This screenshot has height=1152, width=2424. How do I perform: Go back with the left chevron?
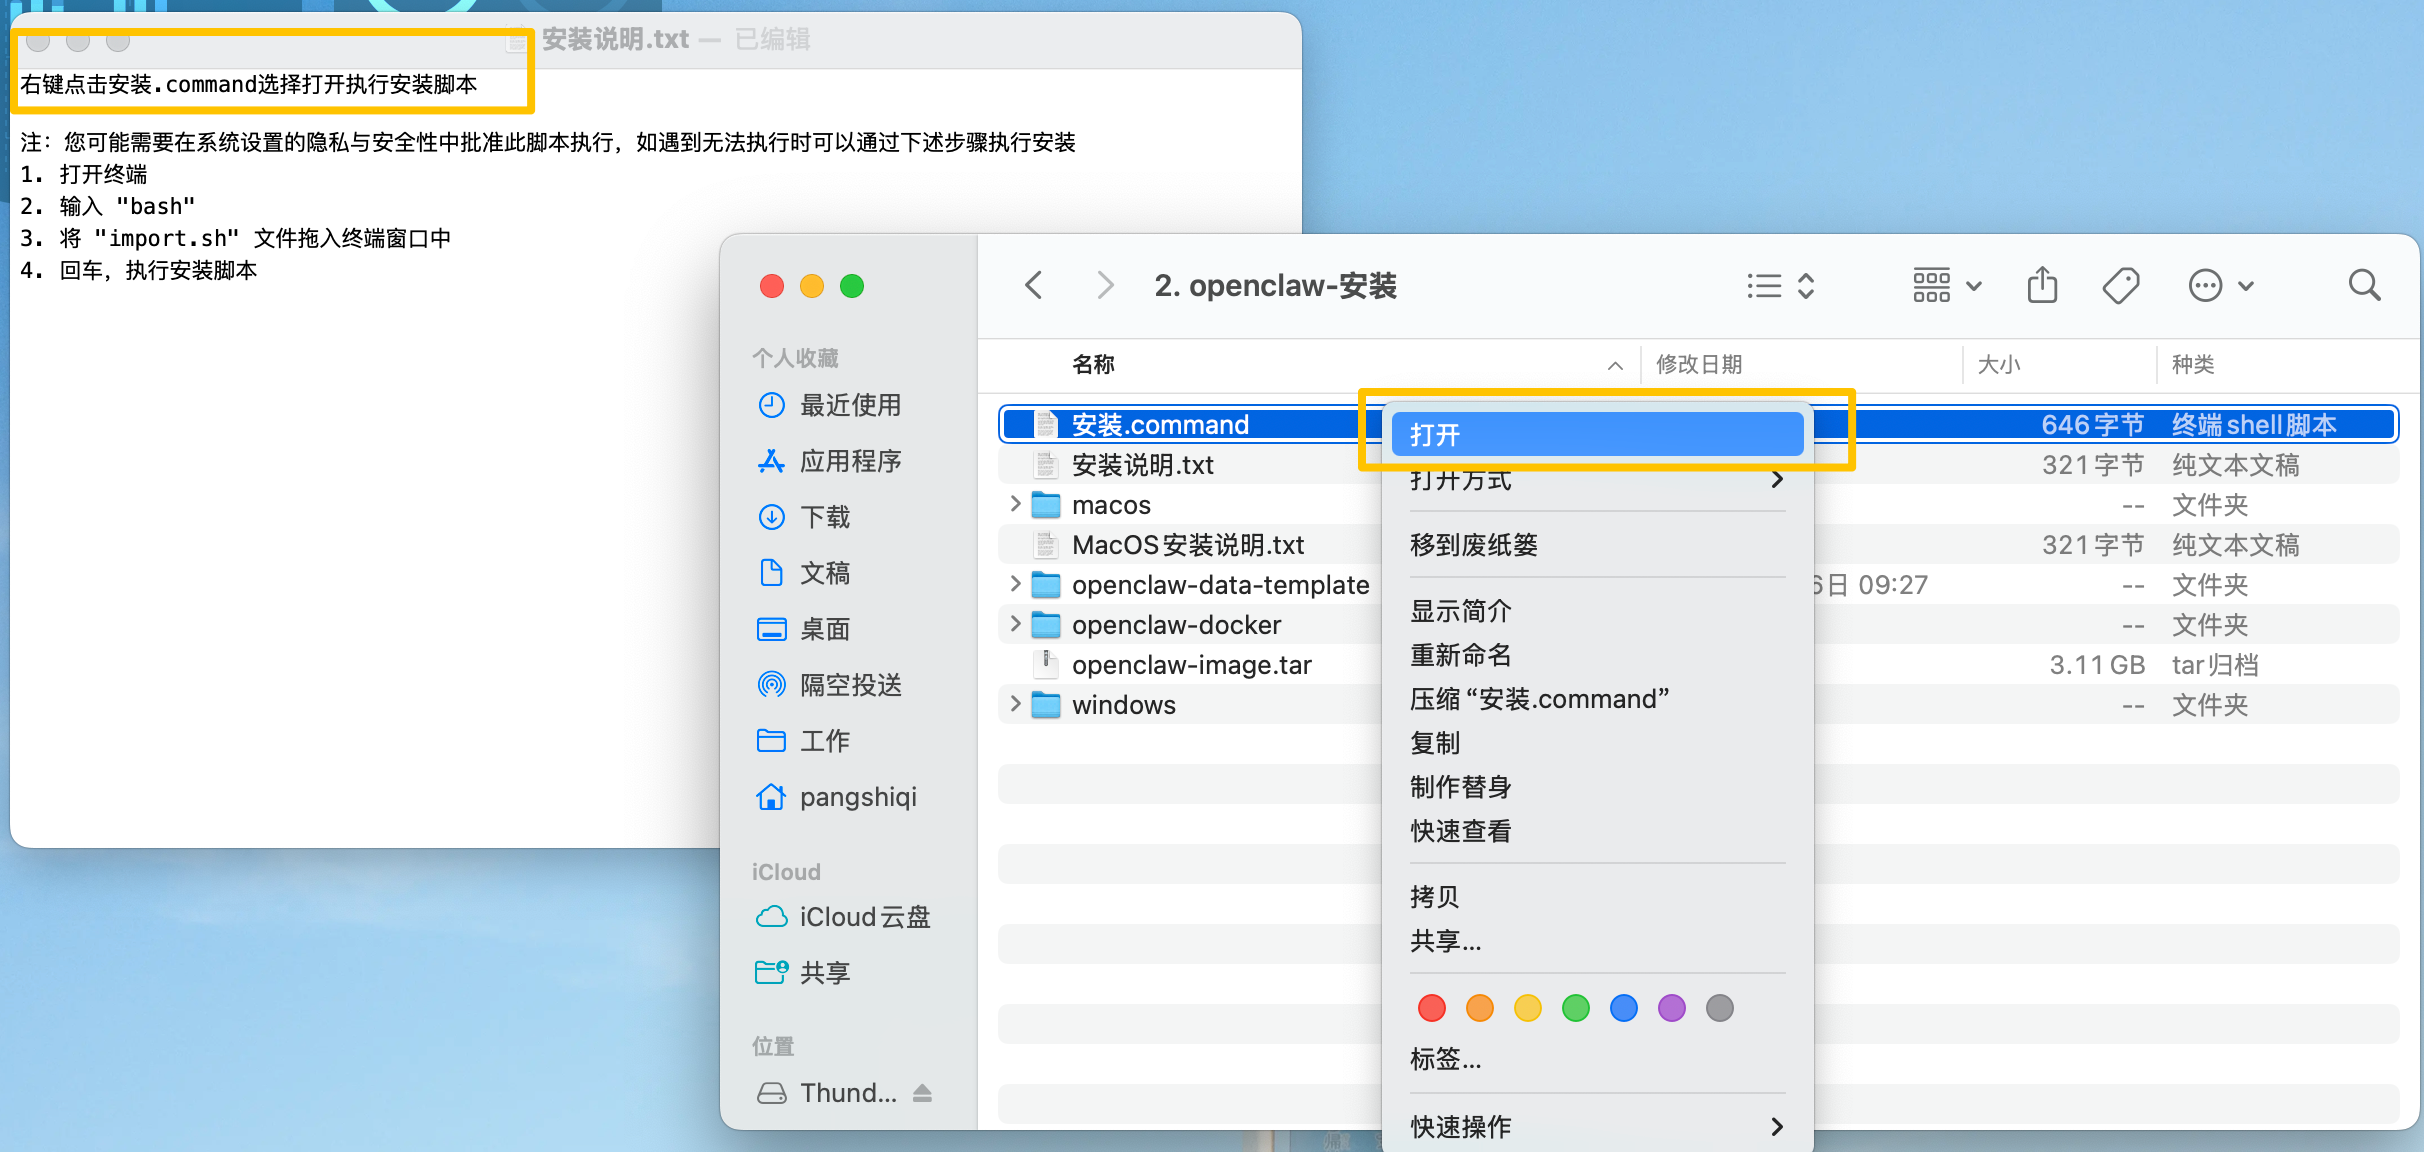[x=1034, y=286]
